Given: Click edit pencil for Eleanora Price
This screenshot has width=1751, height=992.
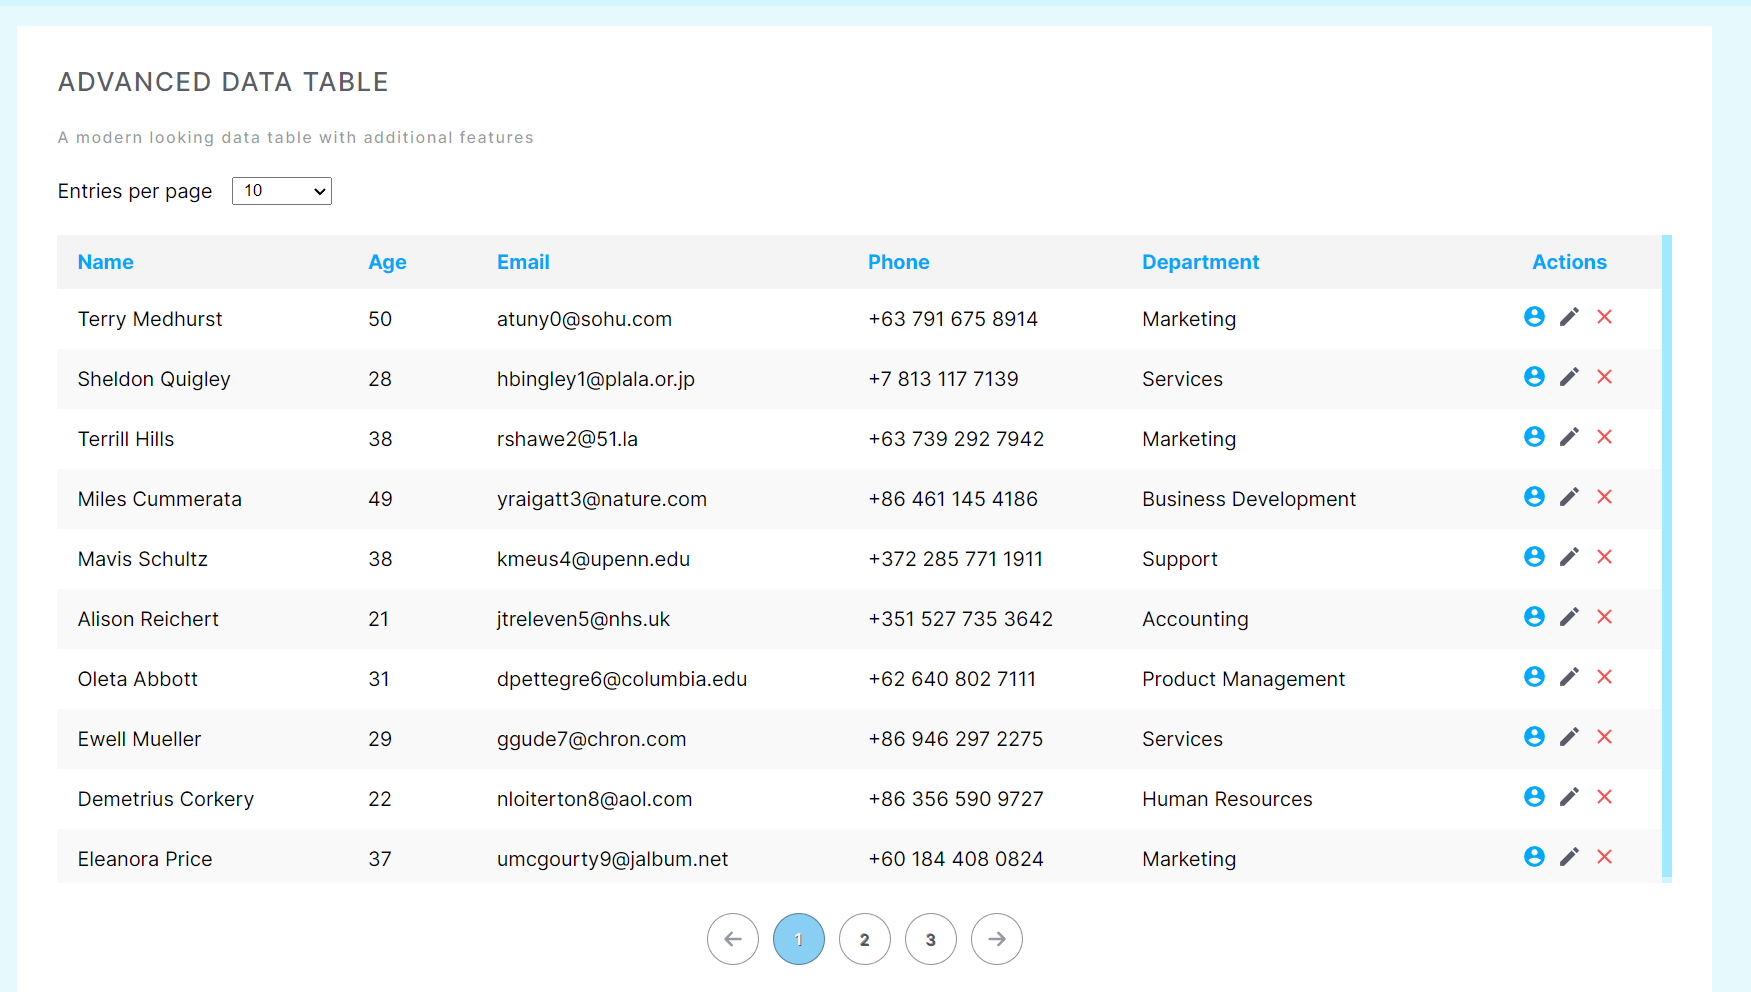Looking at the screenshot, I should pos(1569,857).
